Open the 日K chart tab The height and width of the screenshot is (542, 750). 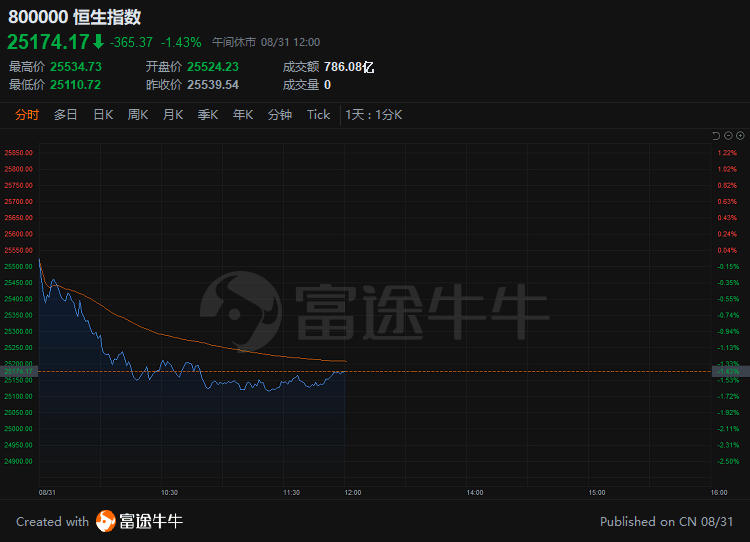103,115
